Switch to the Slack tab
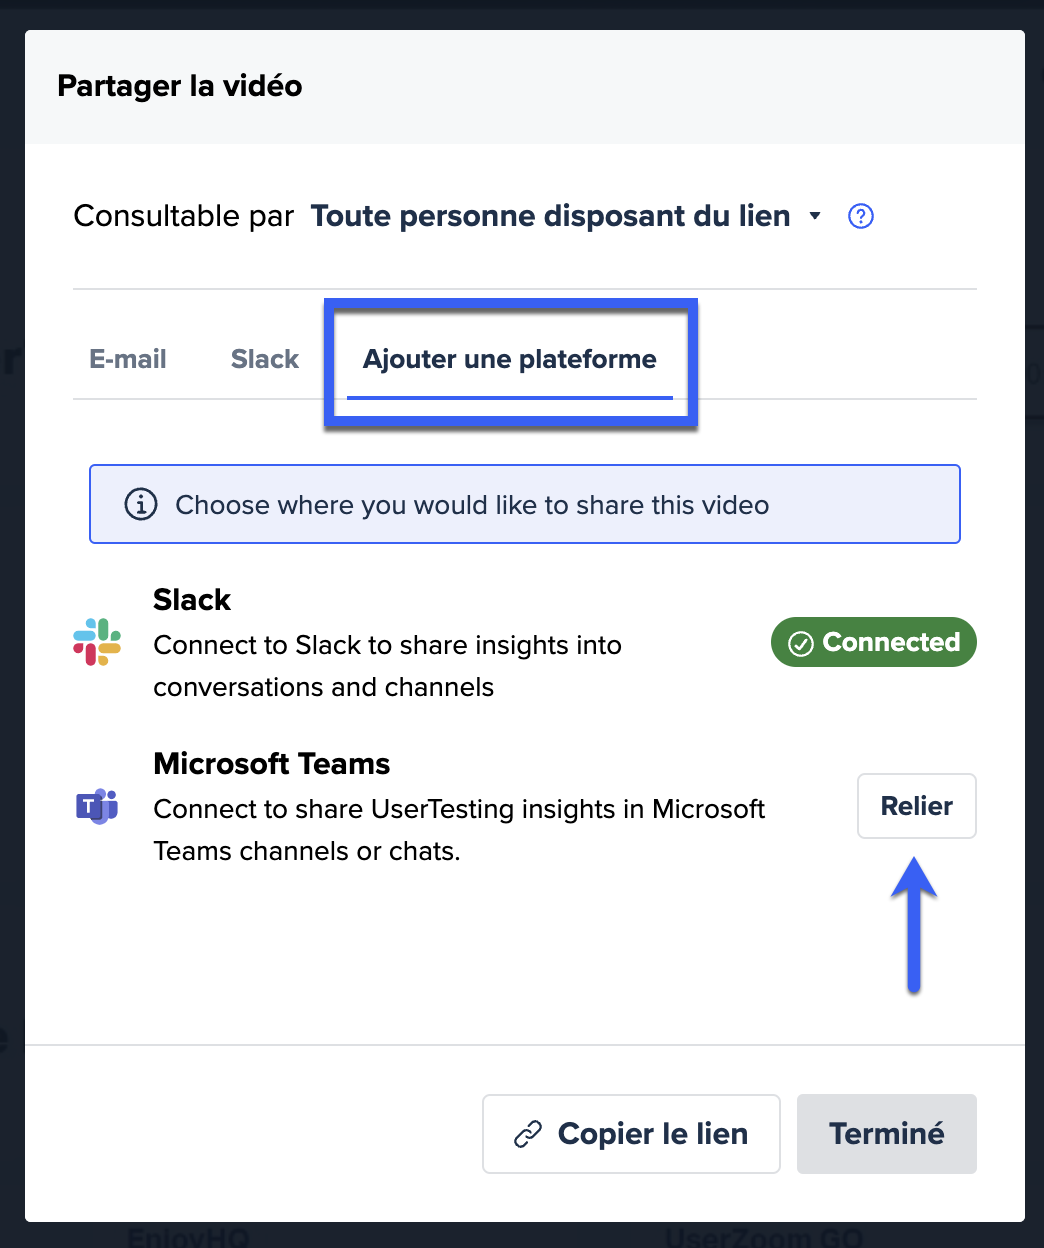Image resolution: width=1044 pixels, height=1248 pixels. 265,359
